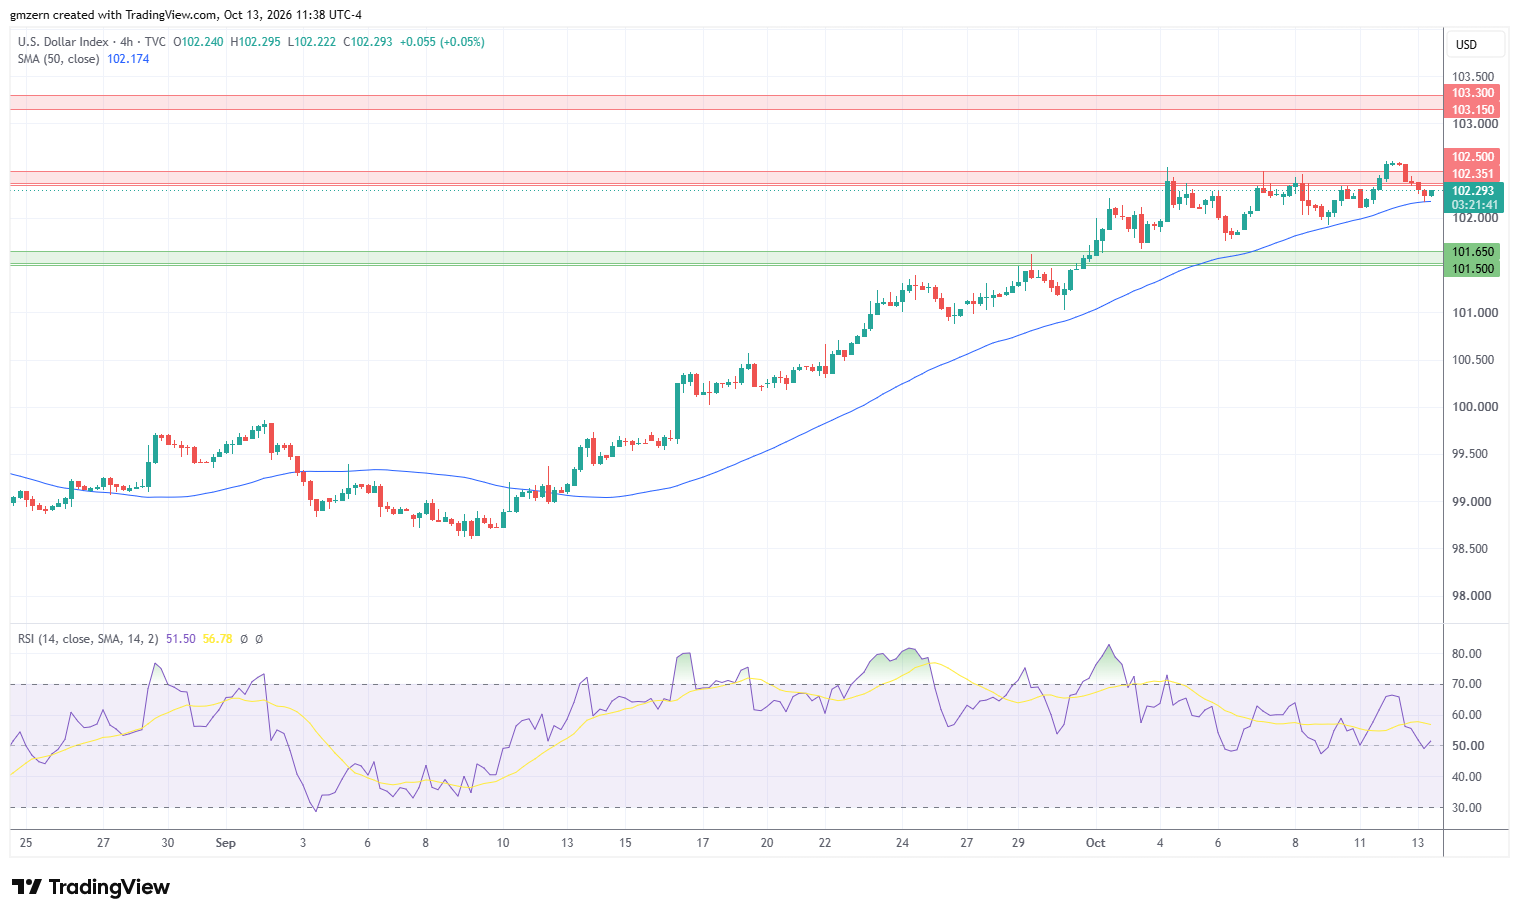Click the 29 date label on the time axis
The image size is (1519, 917).
pyautogui.click(x=1018, y=843)
